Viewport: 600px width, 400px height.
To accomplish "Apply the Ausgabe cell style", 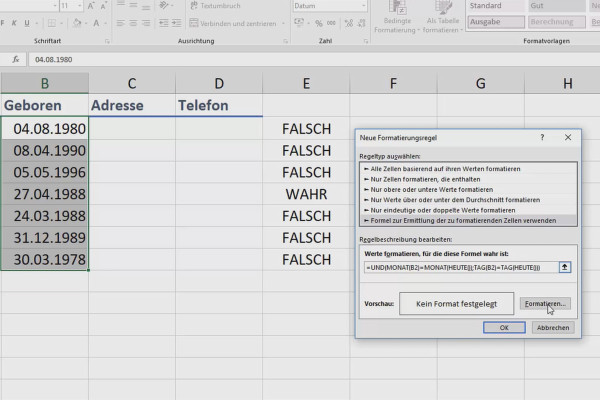I will (x=496, y=22).
